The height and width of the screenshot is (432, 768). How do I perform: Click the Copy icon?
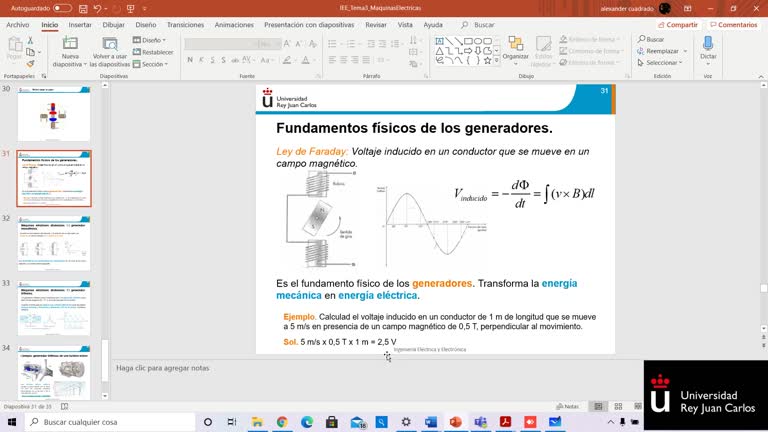(x=30, y=52)
